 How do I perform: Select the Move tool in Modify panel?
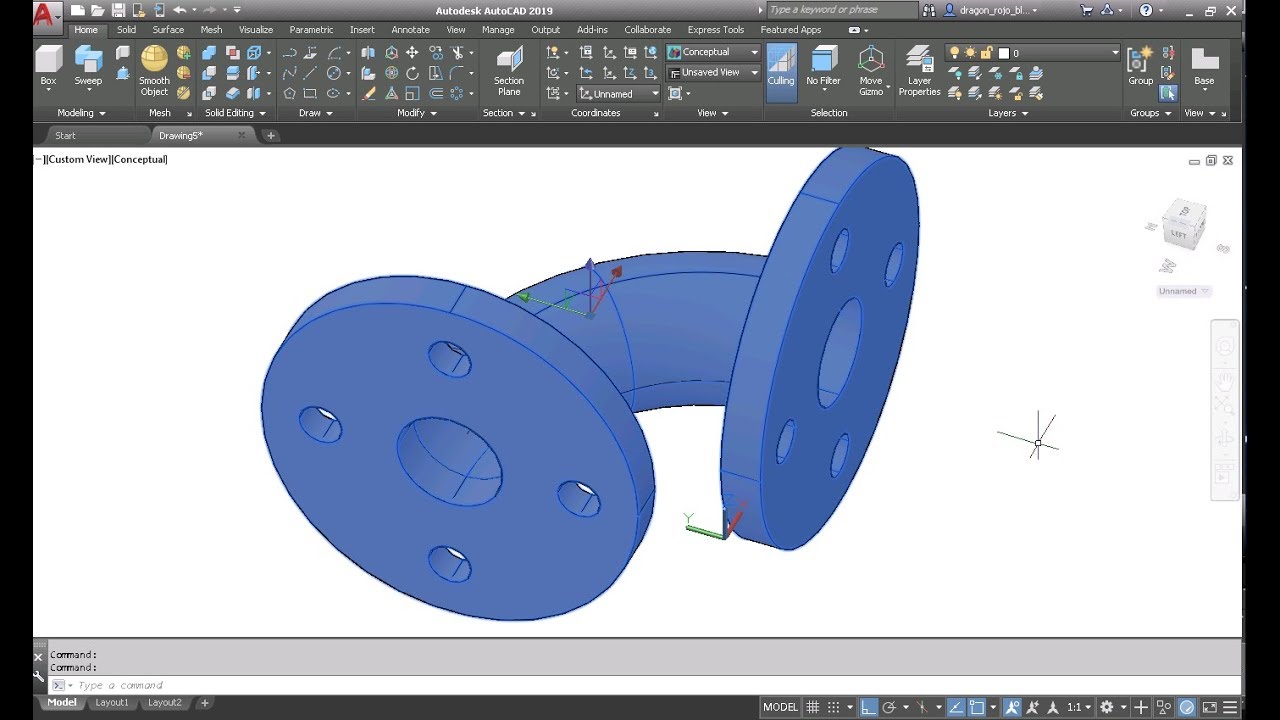point(412,52)
